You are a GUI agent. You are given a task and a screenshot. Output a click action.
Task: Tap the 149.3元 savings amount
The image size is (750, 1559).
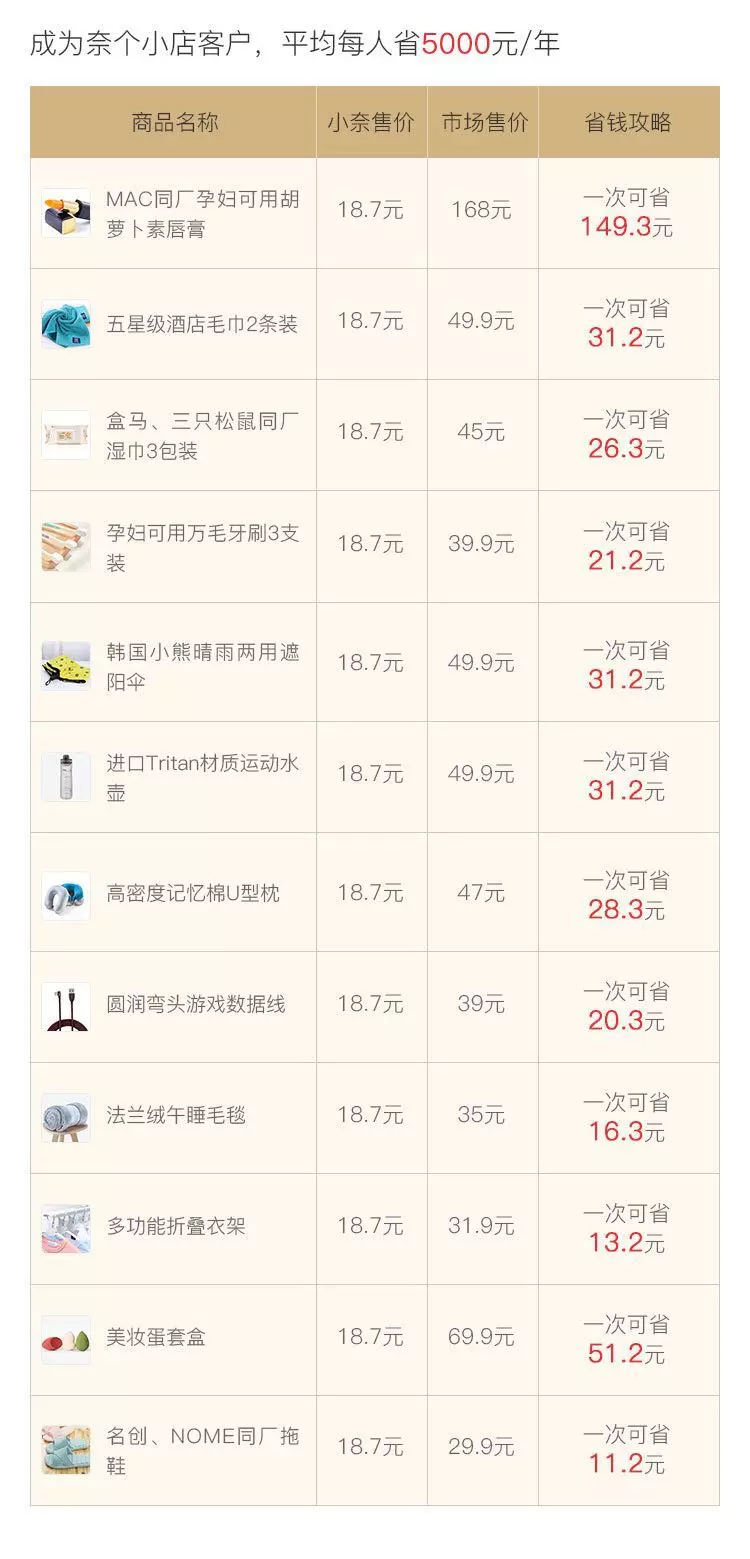pyautogui.click(x=626, y=228)
